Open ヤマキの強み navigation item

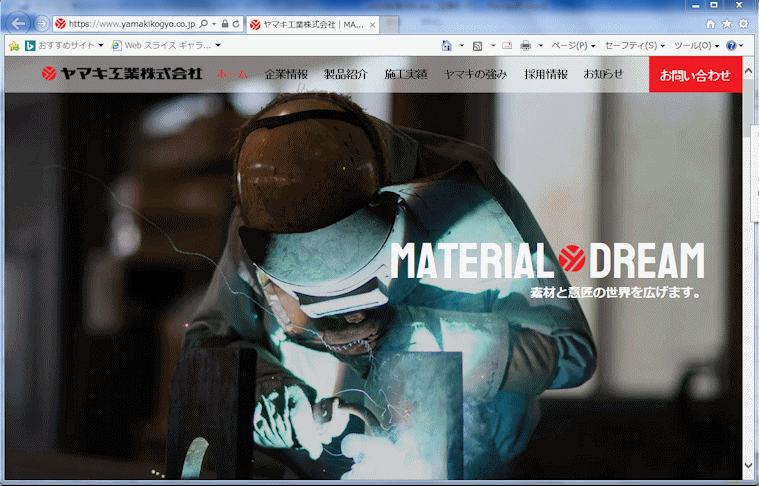[x=475, y=74]
